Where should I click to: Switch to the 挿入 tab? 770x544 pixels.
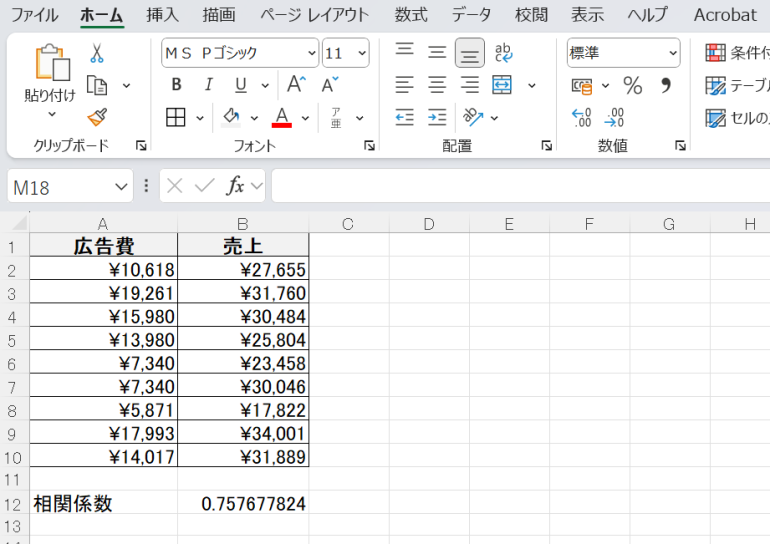coord(162,15)
